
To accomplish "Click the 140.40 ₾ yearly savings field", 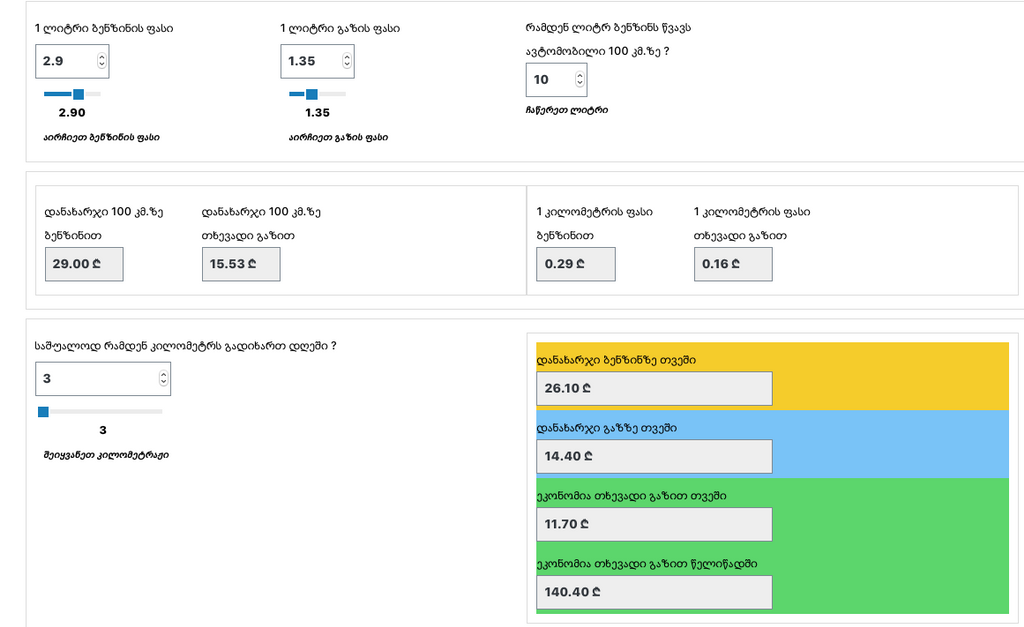I will point(654,592).
